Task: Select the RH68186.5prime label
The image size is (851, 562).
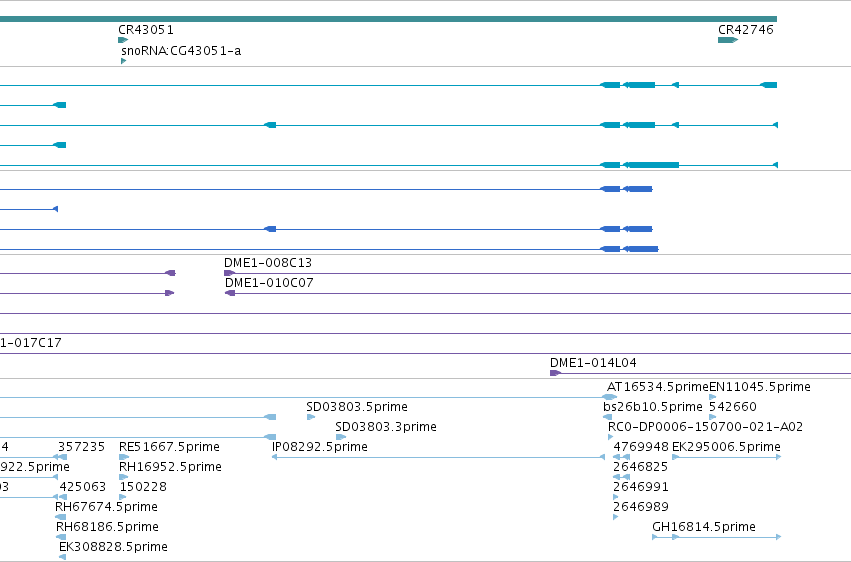Action: 107,527
